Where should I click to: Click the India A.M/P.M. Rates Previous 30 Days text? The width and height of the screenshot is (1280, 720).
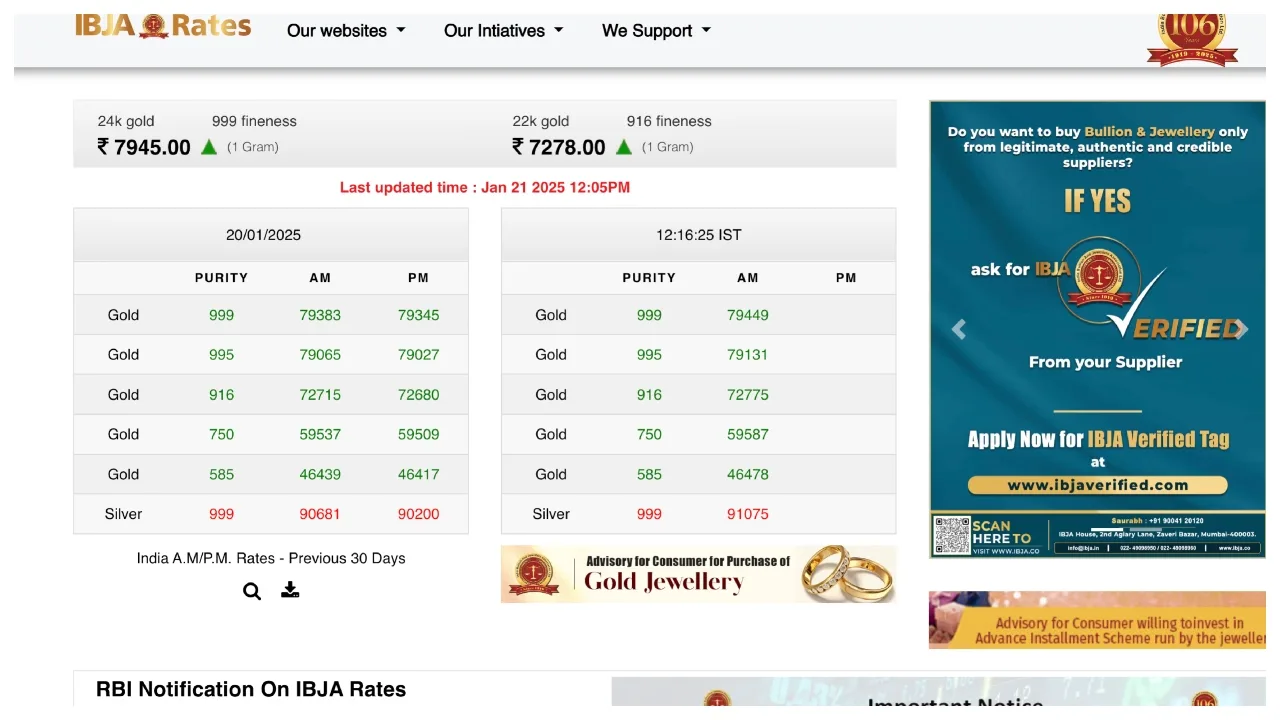coord(271,558)
